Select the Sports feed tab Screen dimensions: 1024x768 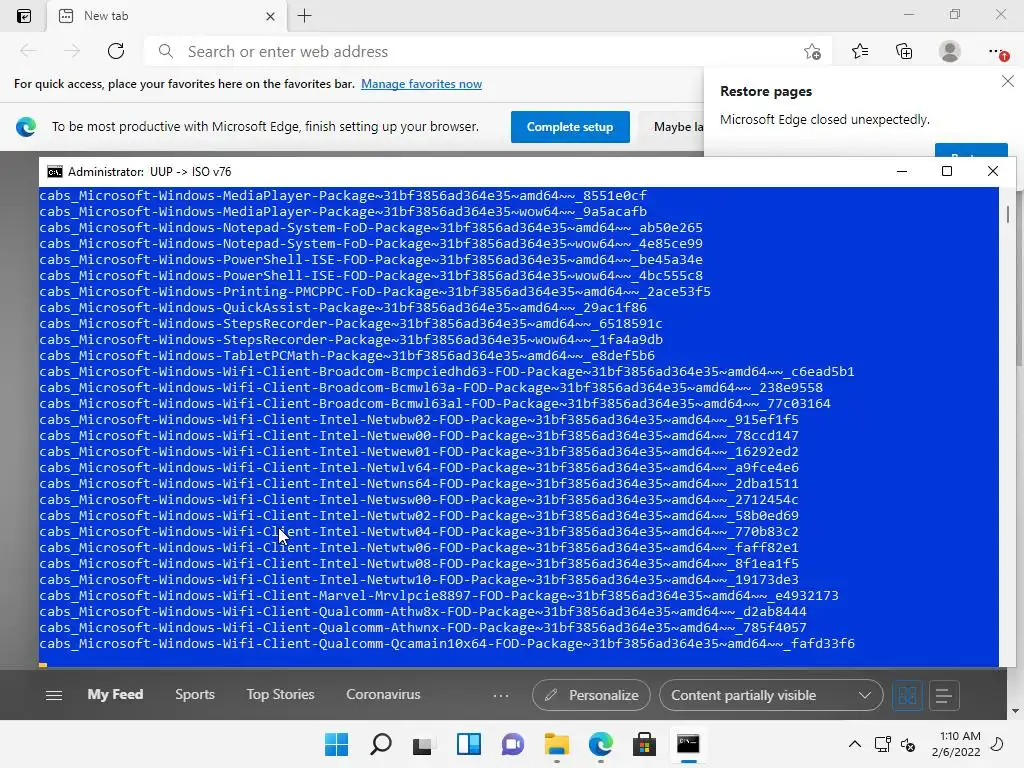195,694
